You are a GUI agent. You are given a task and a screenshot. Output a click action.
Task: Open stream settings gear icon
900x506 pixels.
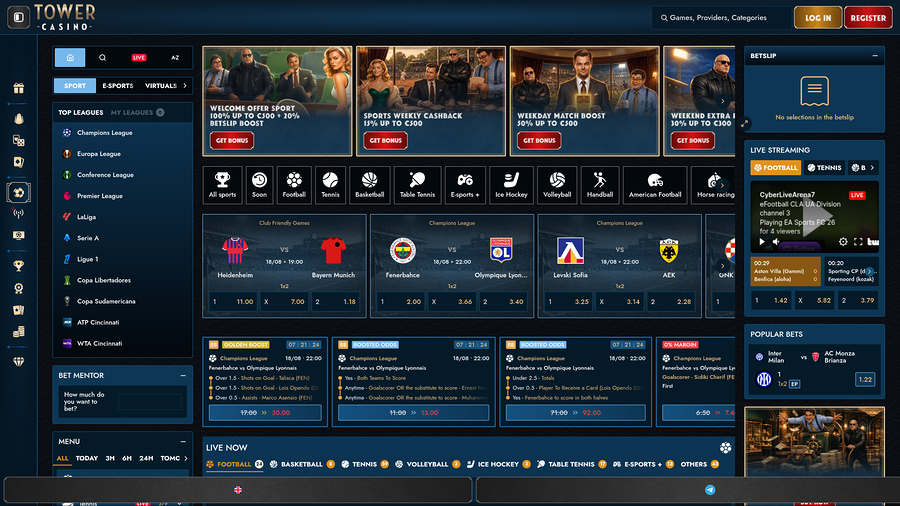(x=843, y=242)
